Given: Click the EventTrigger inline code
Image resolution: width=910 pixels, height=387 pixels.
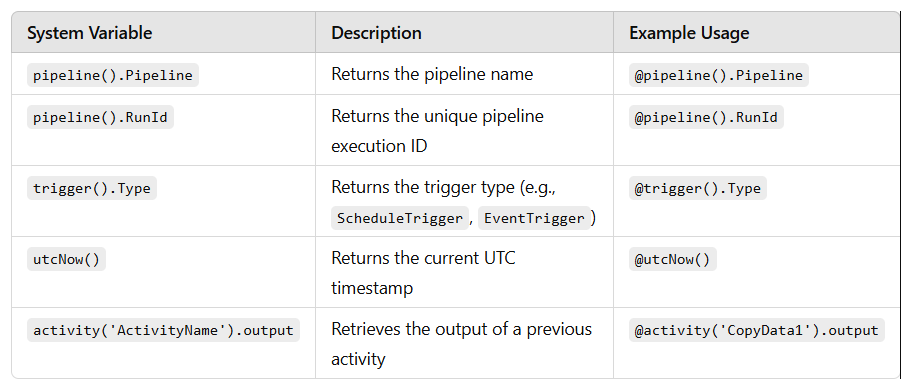Looking at the screenshot, I should [534, 218].
